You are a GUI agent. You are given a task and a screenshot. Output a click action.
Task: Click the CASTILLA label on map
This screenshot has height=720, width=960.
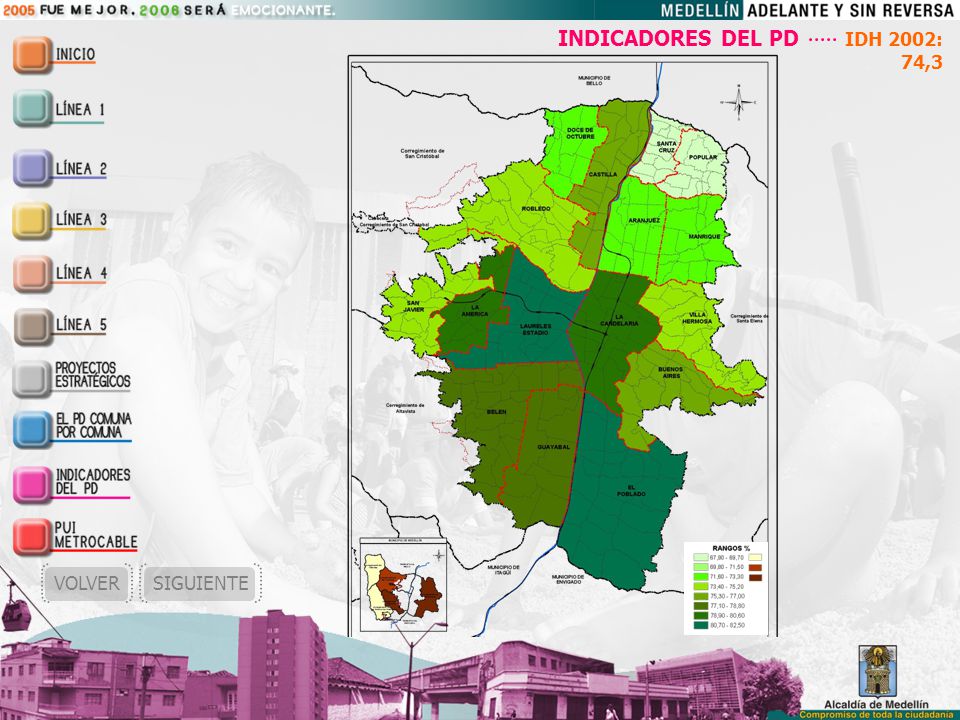click(x=602, y=174)
